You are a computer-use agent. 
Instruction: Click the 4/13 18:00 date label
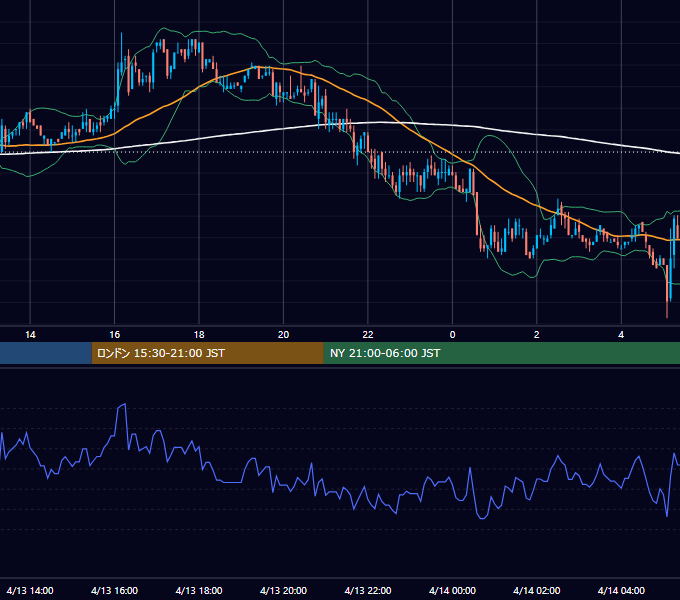click(199, 590)
